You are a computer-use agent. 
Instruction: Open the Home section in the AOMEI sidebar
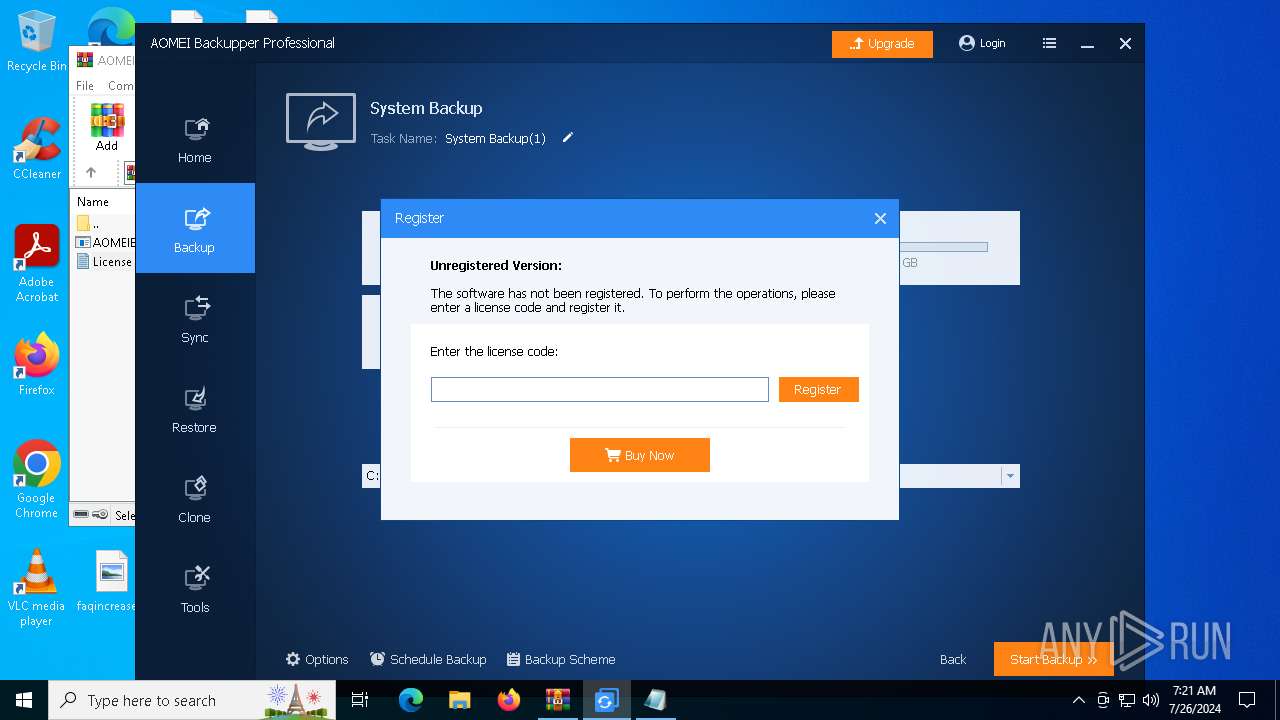194,139
